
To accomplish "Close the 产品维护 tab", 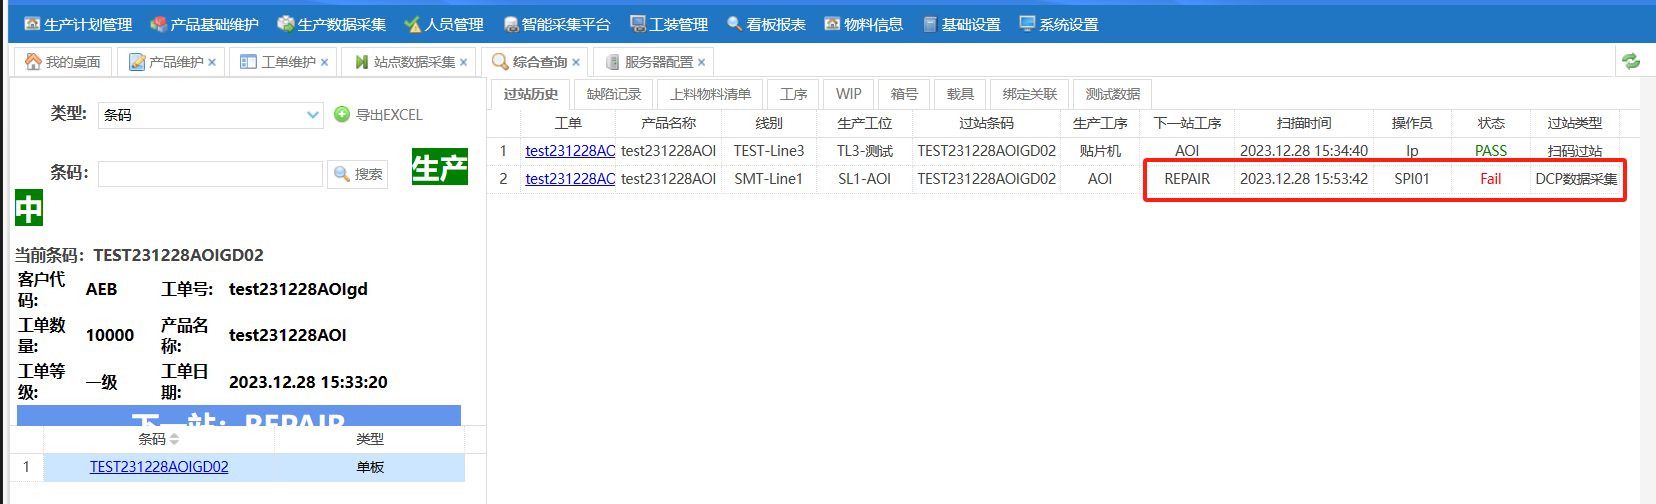I will (x=212, y=63).
